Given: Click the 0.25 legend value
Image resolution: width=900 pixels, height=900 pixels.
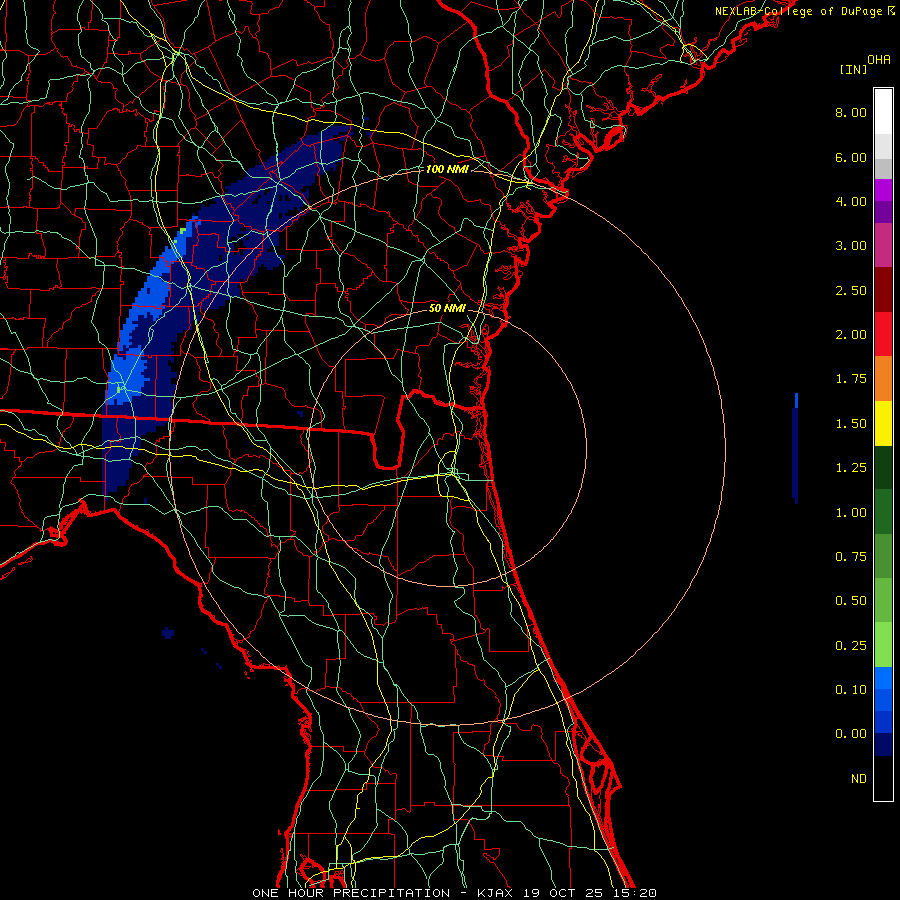Looking at the screenshot, I should pyautogui.click(x=851, y=646).
